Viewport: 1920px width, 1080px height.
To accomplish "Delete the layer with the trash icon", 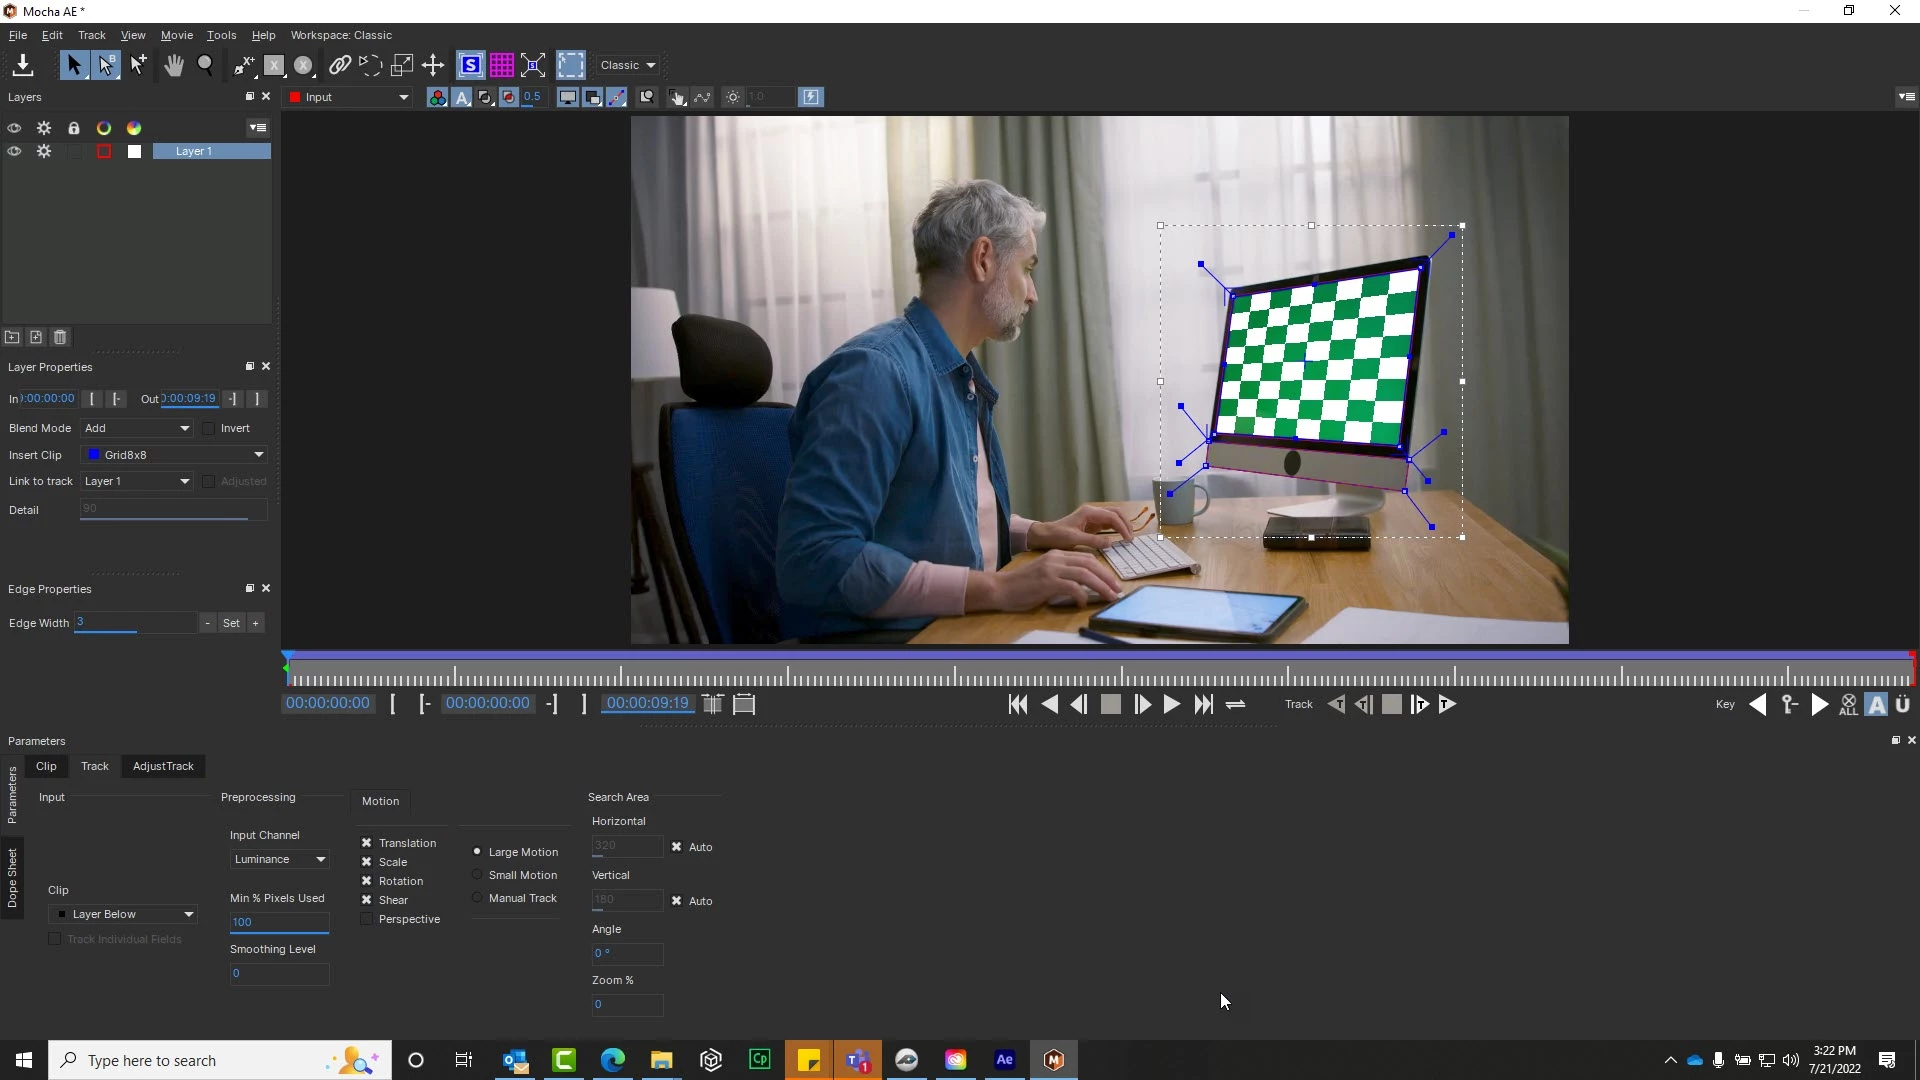I will [x=60, y=338].
